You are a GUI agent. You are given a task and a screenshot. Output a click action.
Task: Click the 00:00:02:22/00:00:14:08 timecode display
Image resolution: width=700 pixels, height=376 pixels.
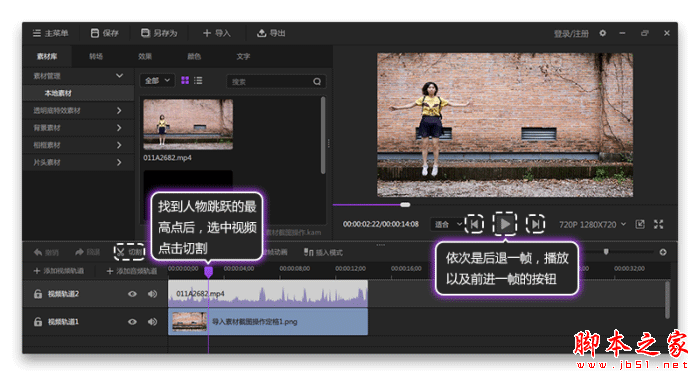(381, 224)
